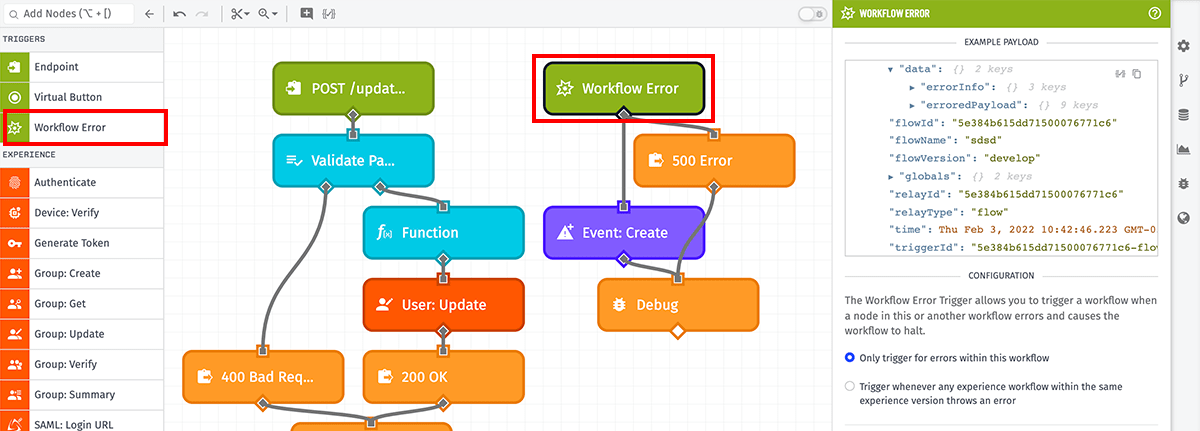
Task: Expand the "errorInfo" key in payload
Action: pyautogui.click(x=912, y=88)
